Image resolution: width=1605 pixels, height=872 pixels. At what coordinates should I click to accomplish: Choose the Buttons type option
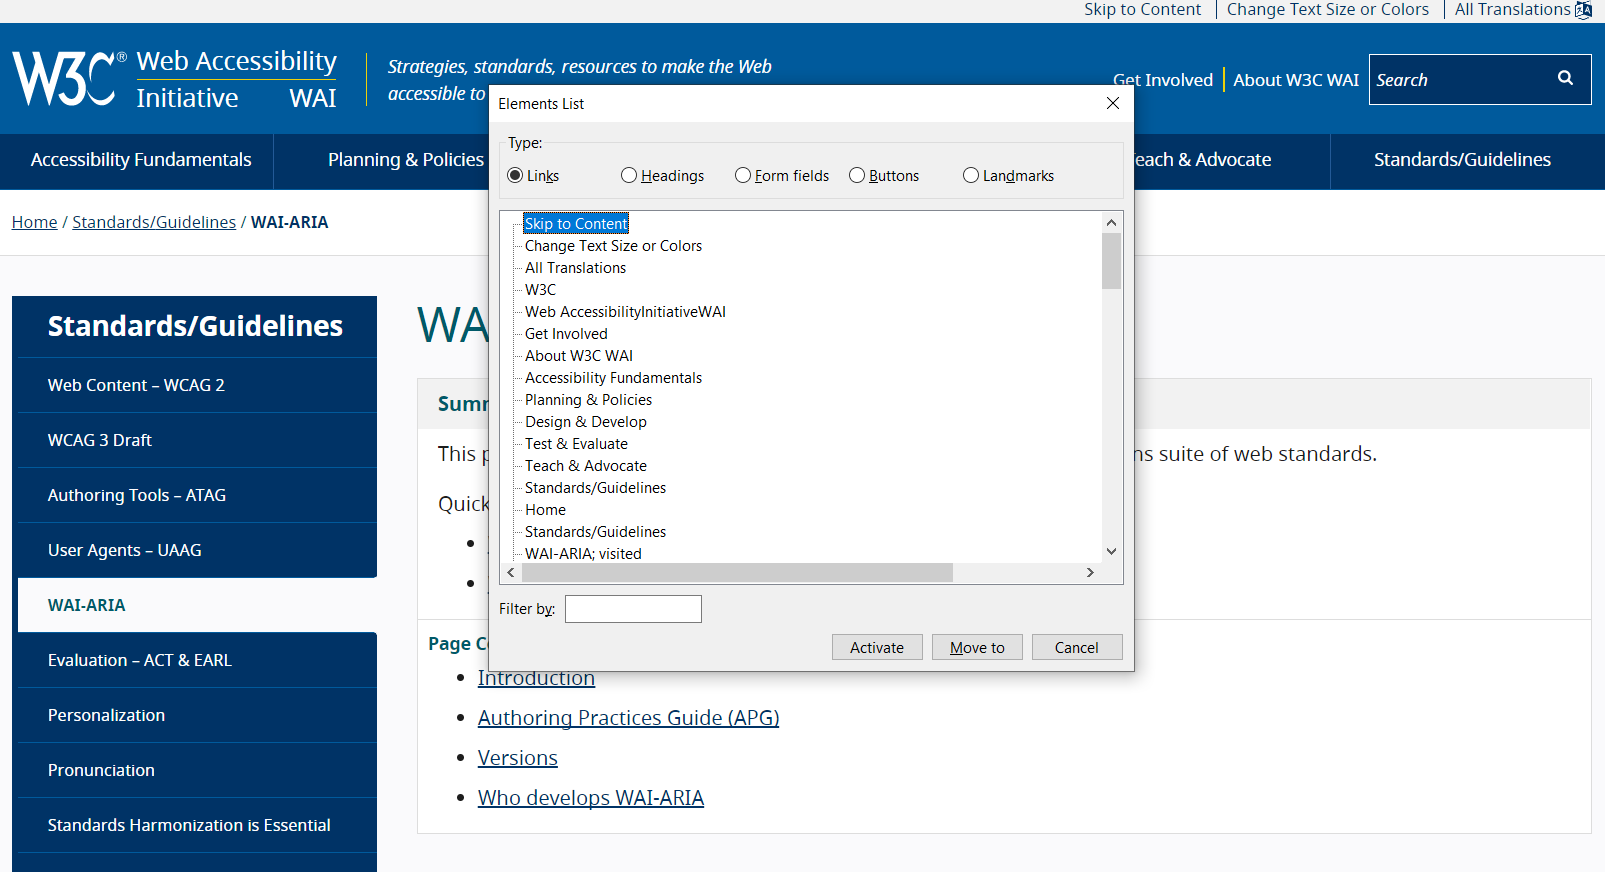click(x=857, y=176)
